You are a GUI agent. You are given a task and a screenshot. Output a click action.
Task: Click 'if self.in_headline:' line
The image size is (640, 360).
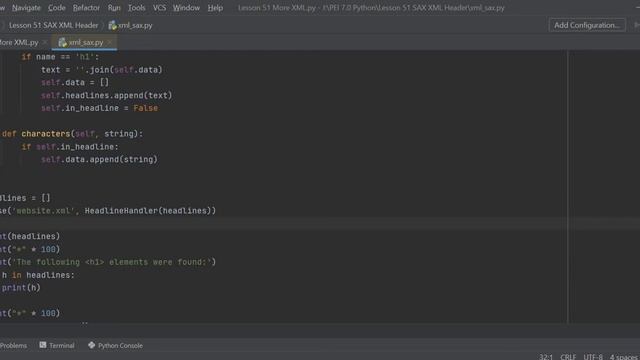click(x=70, y=147)
